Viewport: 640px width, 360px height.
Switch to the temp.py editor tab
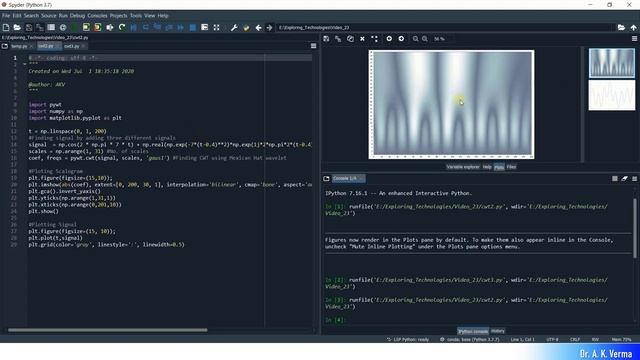click(20, 46)
